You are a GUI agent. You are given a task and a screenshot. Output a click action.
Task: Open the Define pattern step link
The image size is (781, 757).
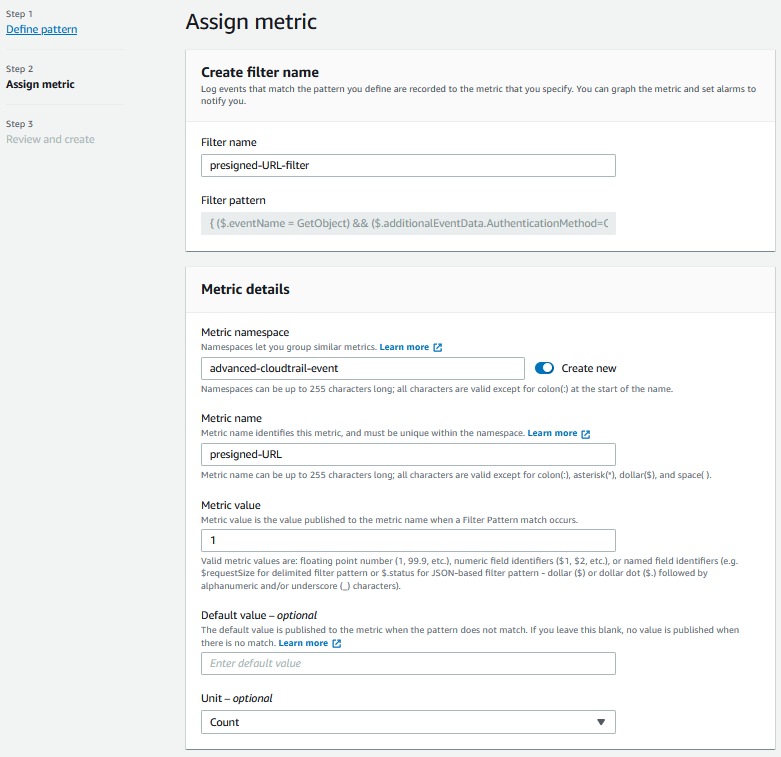coord(41,29)
